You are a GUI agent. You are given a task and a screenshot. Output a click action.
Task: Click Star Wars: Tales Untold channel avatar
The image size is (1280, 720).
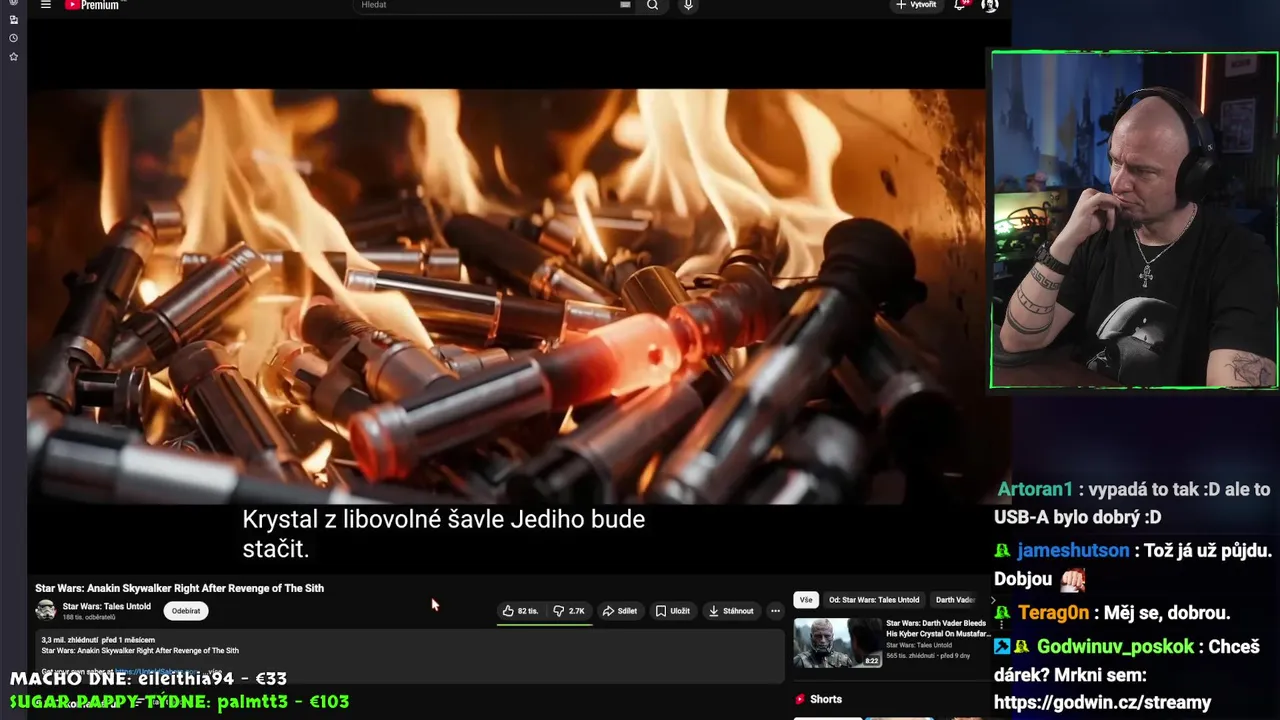pos(45,611)
